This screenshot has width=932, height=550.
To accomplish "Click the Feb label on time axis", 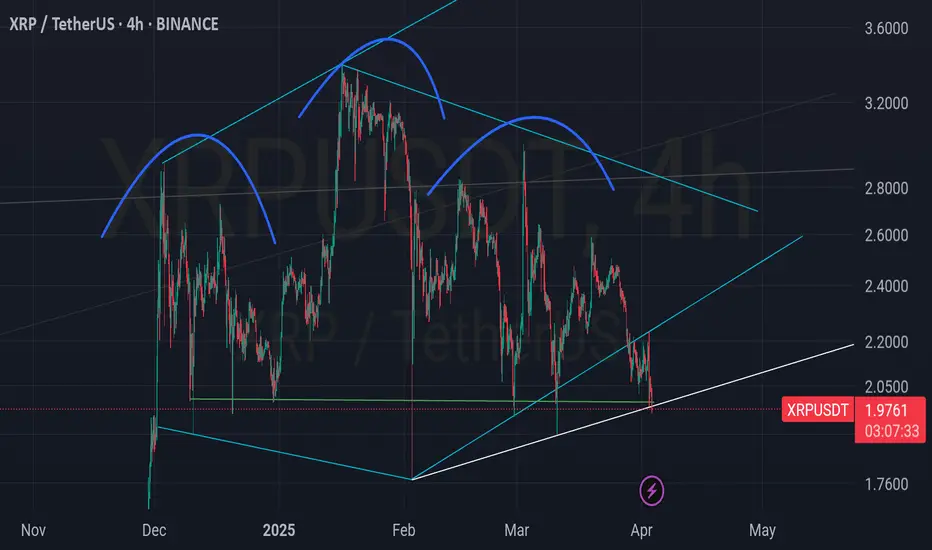I will 404,530.
